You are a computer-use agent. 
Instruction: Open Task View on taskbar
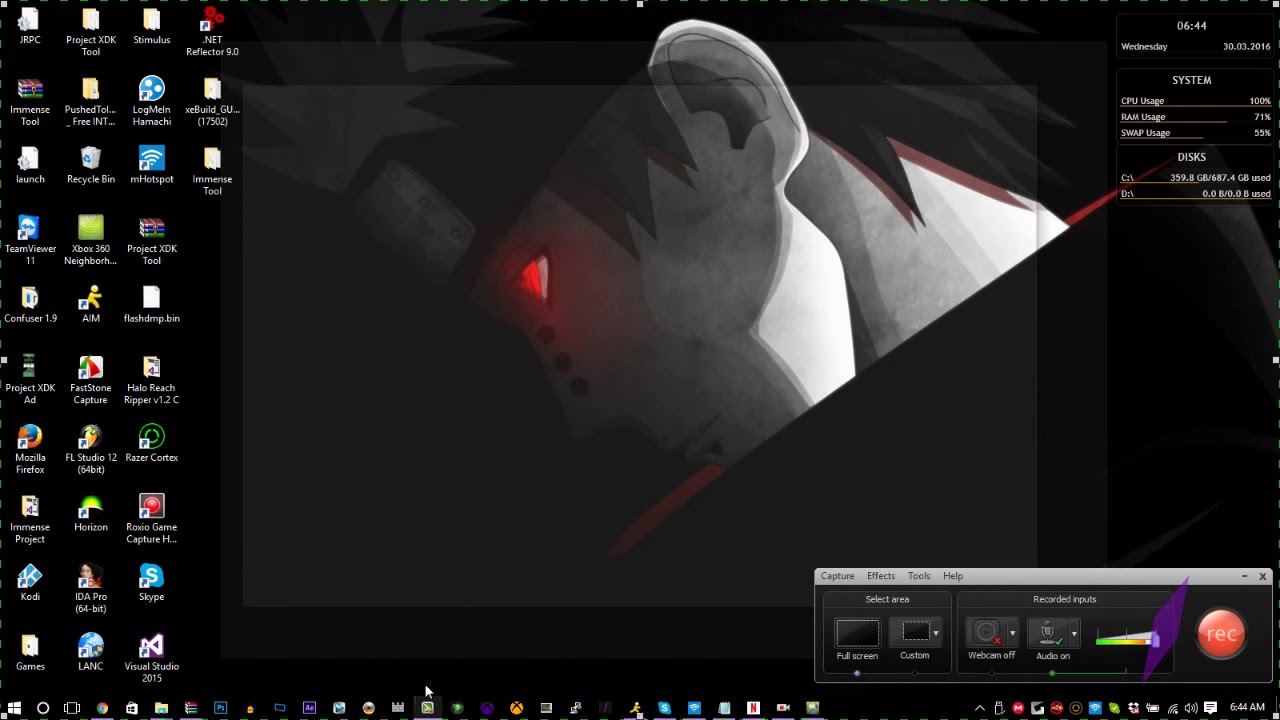point(72,708)
